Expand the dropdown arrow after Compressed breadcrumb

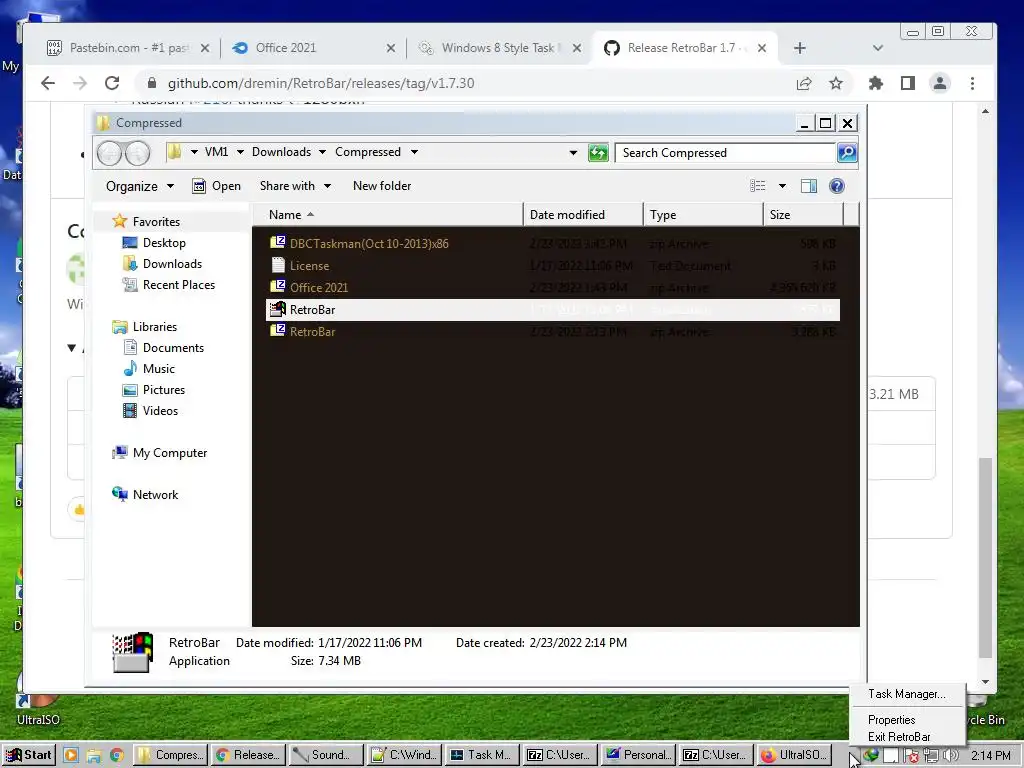[414, 152]
